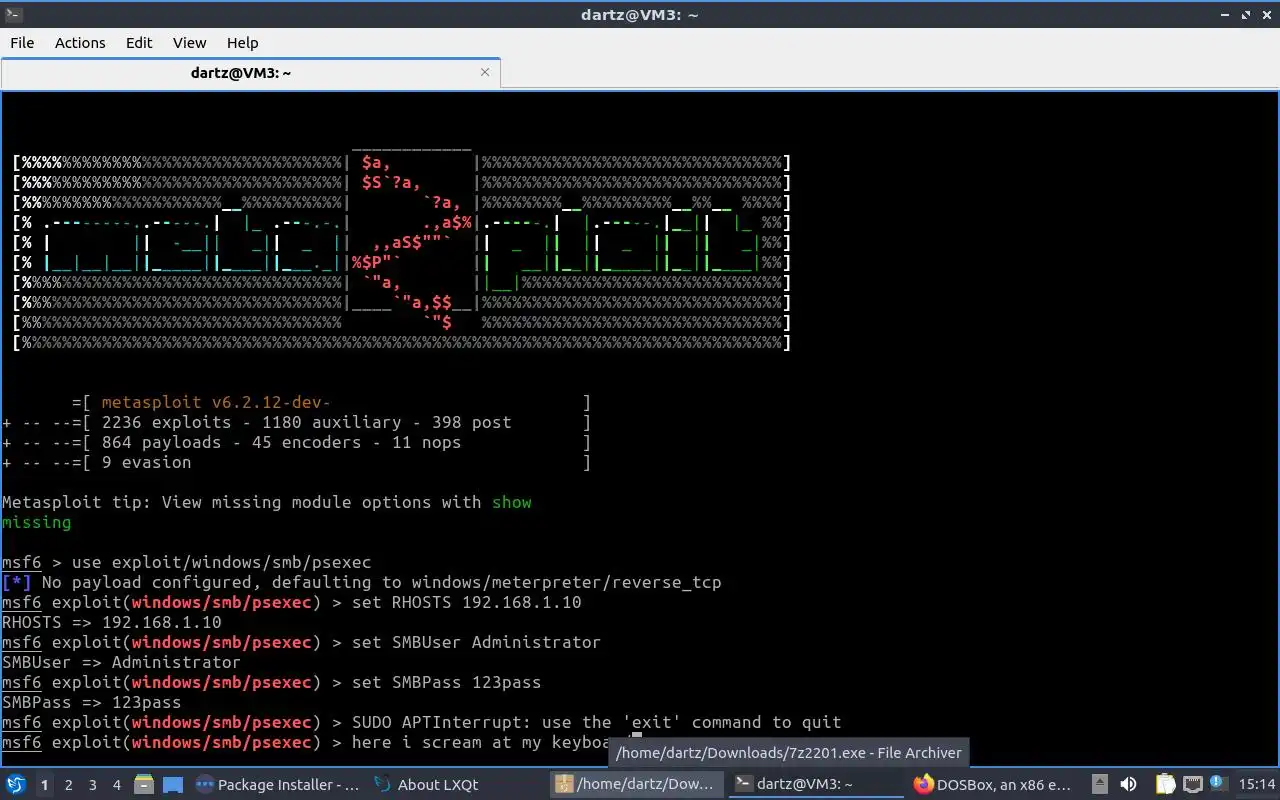This screenshot has height=800, width=1280.
Task: Click the 'set SMBUser Administrator' command
Action: click(476, 642)
